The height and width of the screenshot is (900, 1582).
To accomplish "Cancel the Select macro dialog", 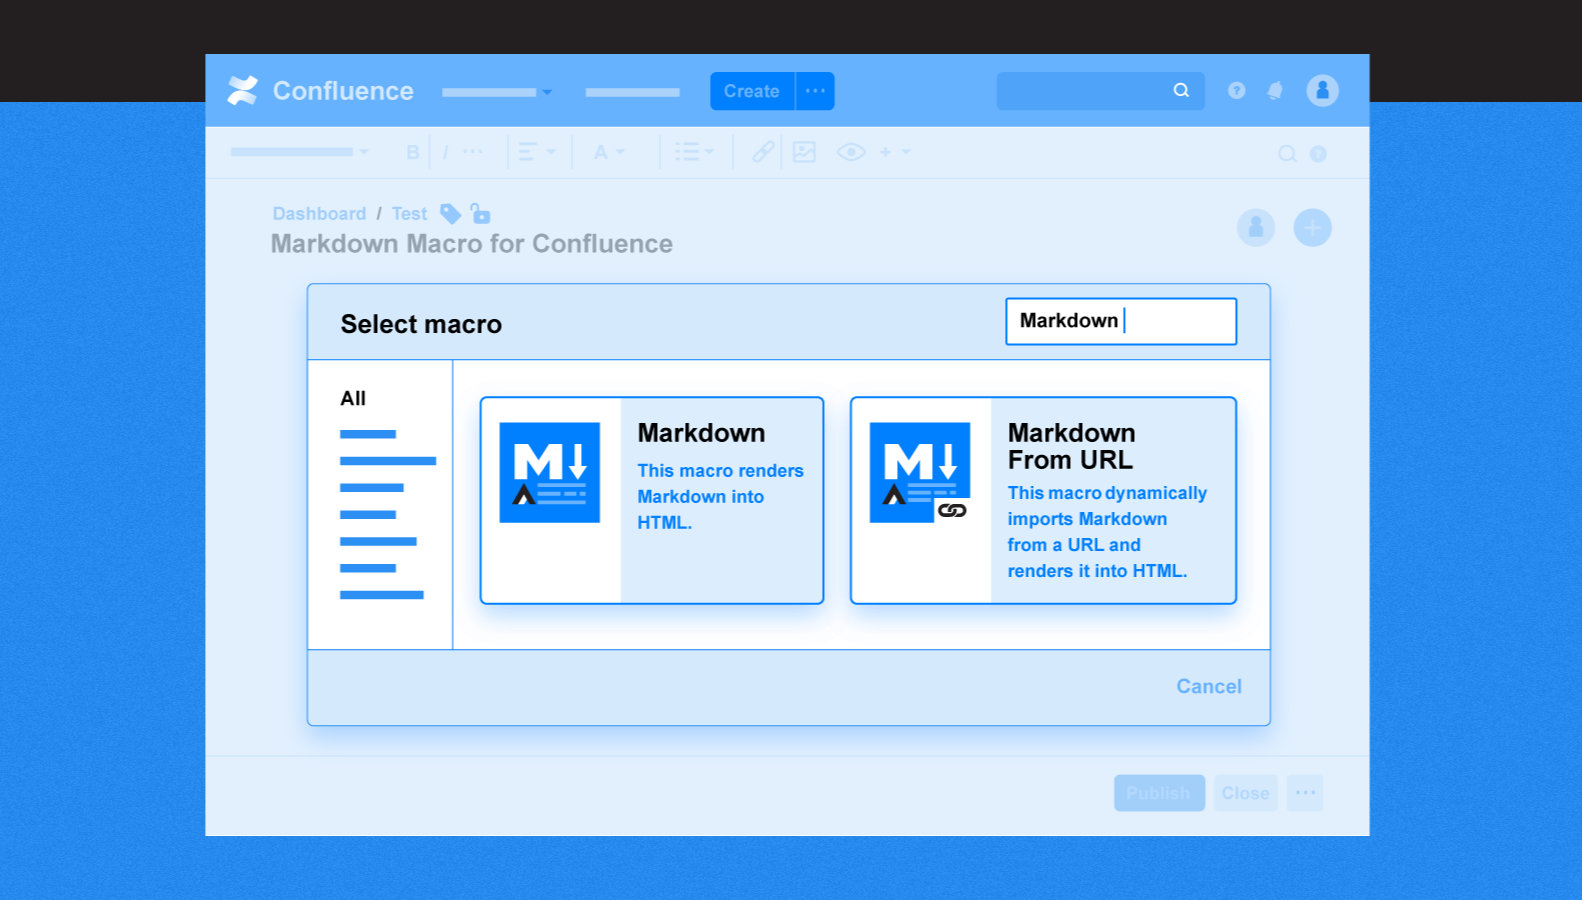I will (x=1208, y=686).
